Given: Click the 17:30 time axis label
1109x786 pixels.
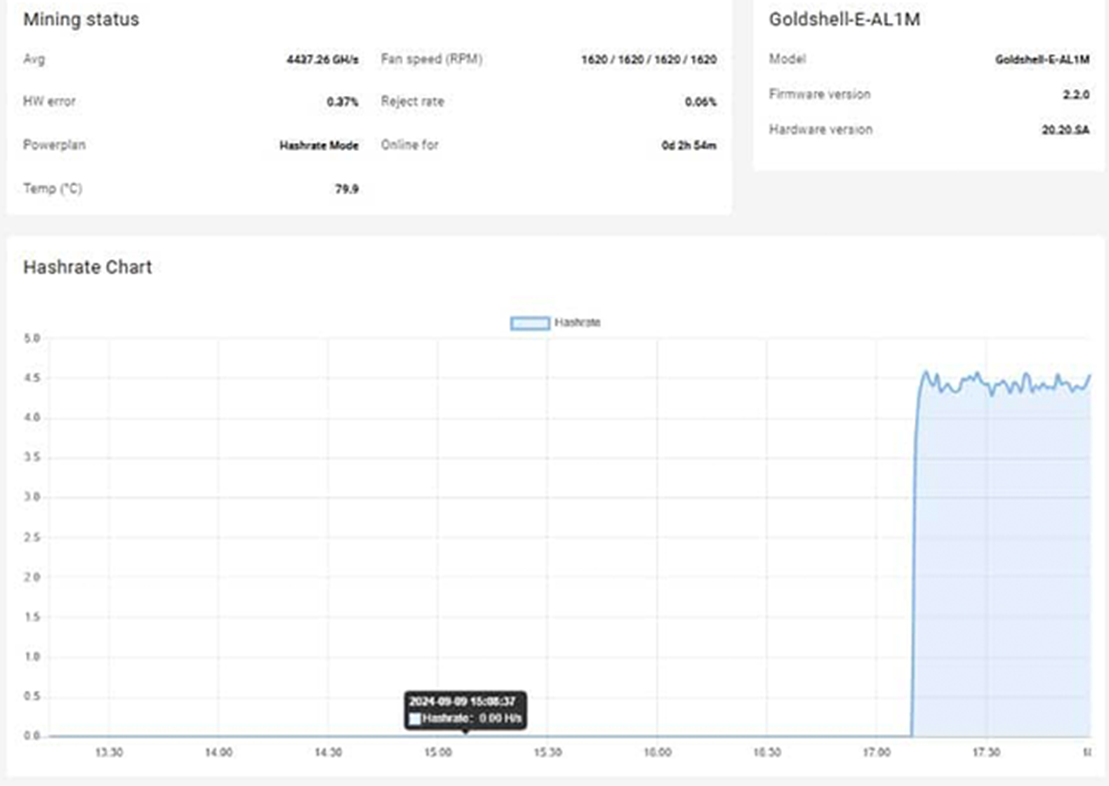Looking at the screenshot, I should [x=986, y=752].
